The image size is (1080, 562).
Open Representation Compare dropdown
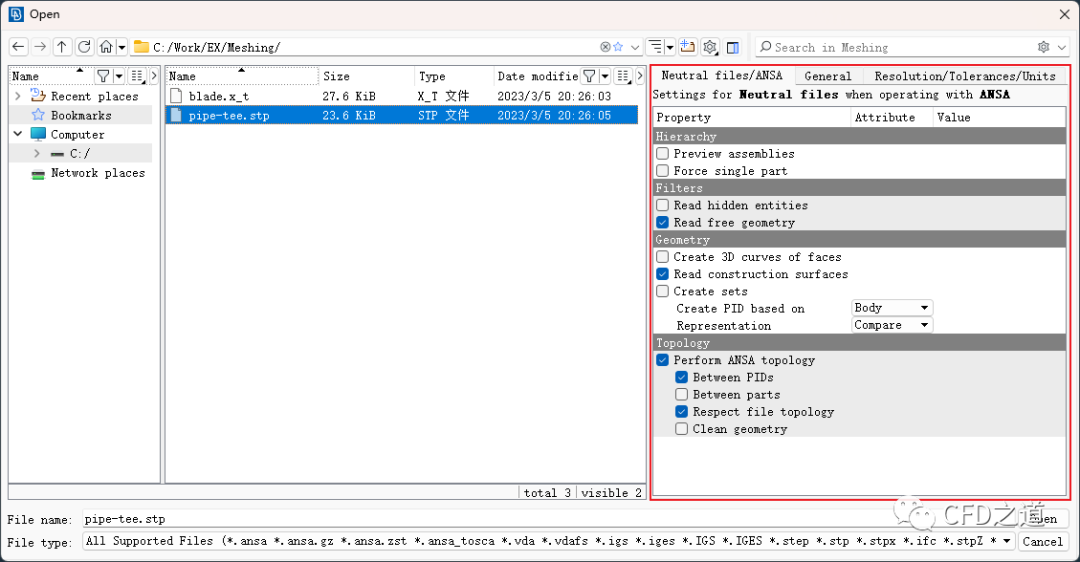893,324
